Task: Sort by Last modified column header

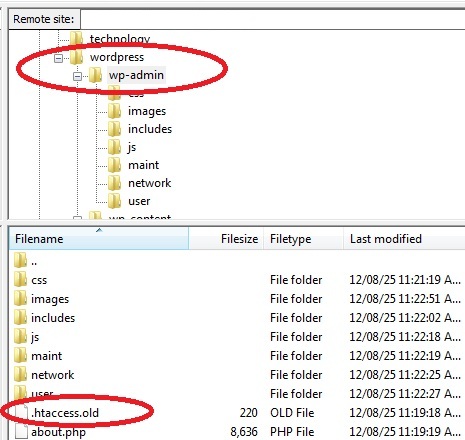Action: point(404,239)
